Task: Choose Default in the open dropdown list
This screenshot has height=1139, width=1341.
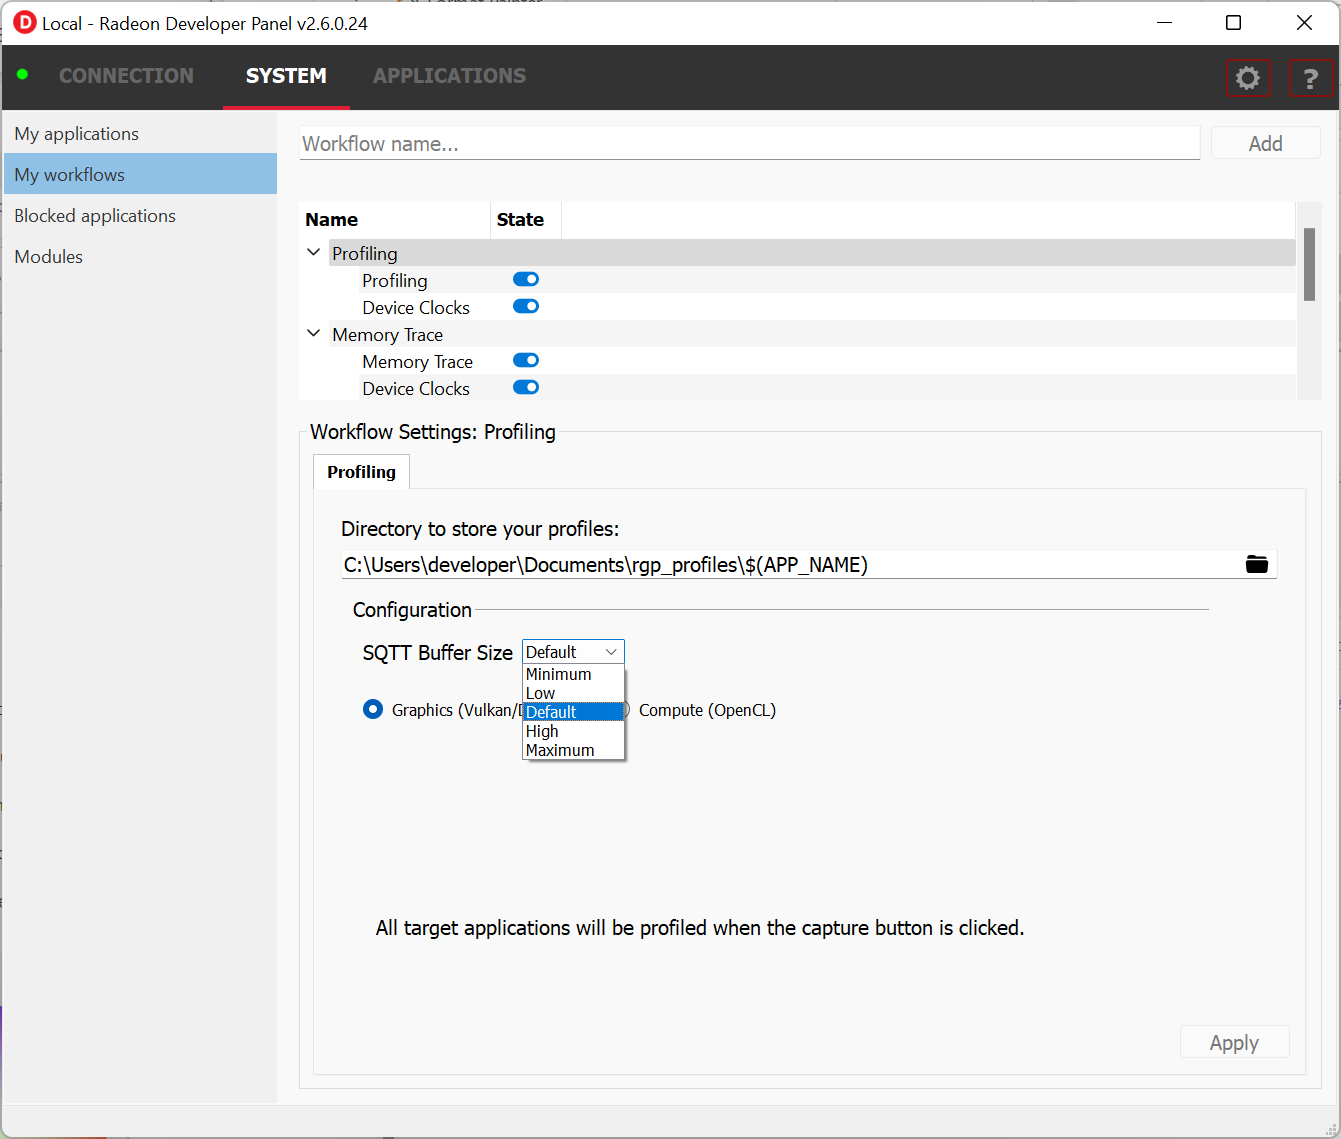Action: [x=573, y=712]
